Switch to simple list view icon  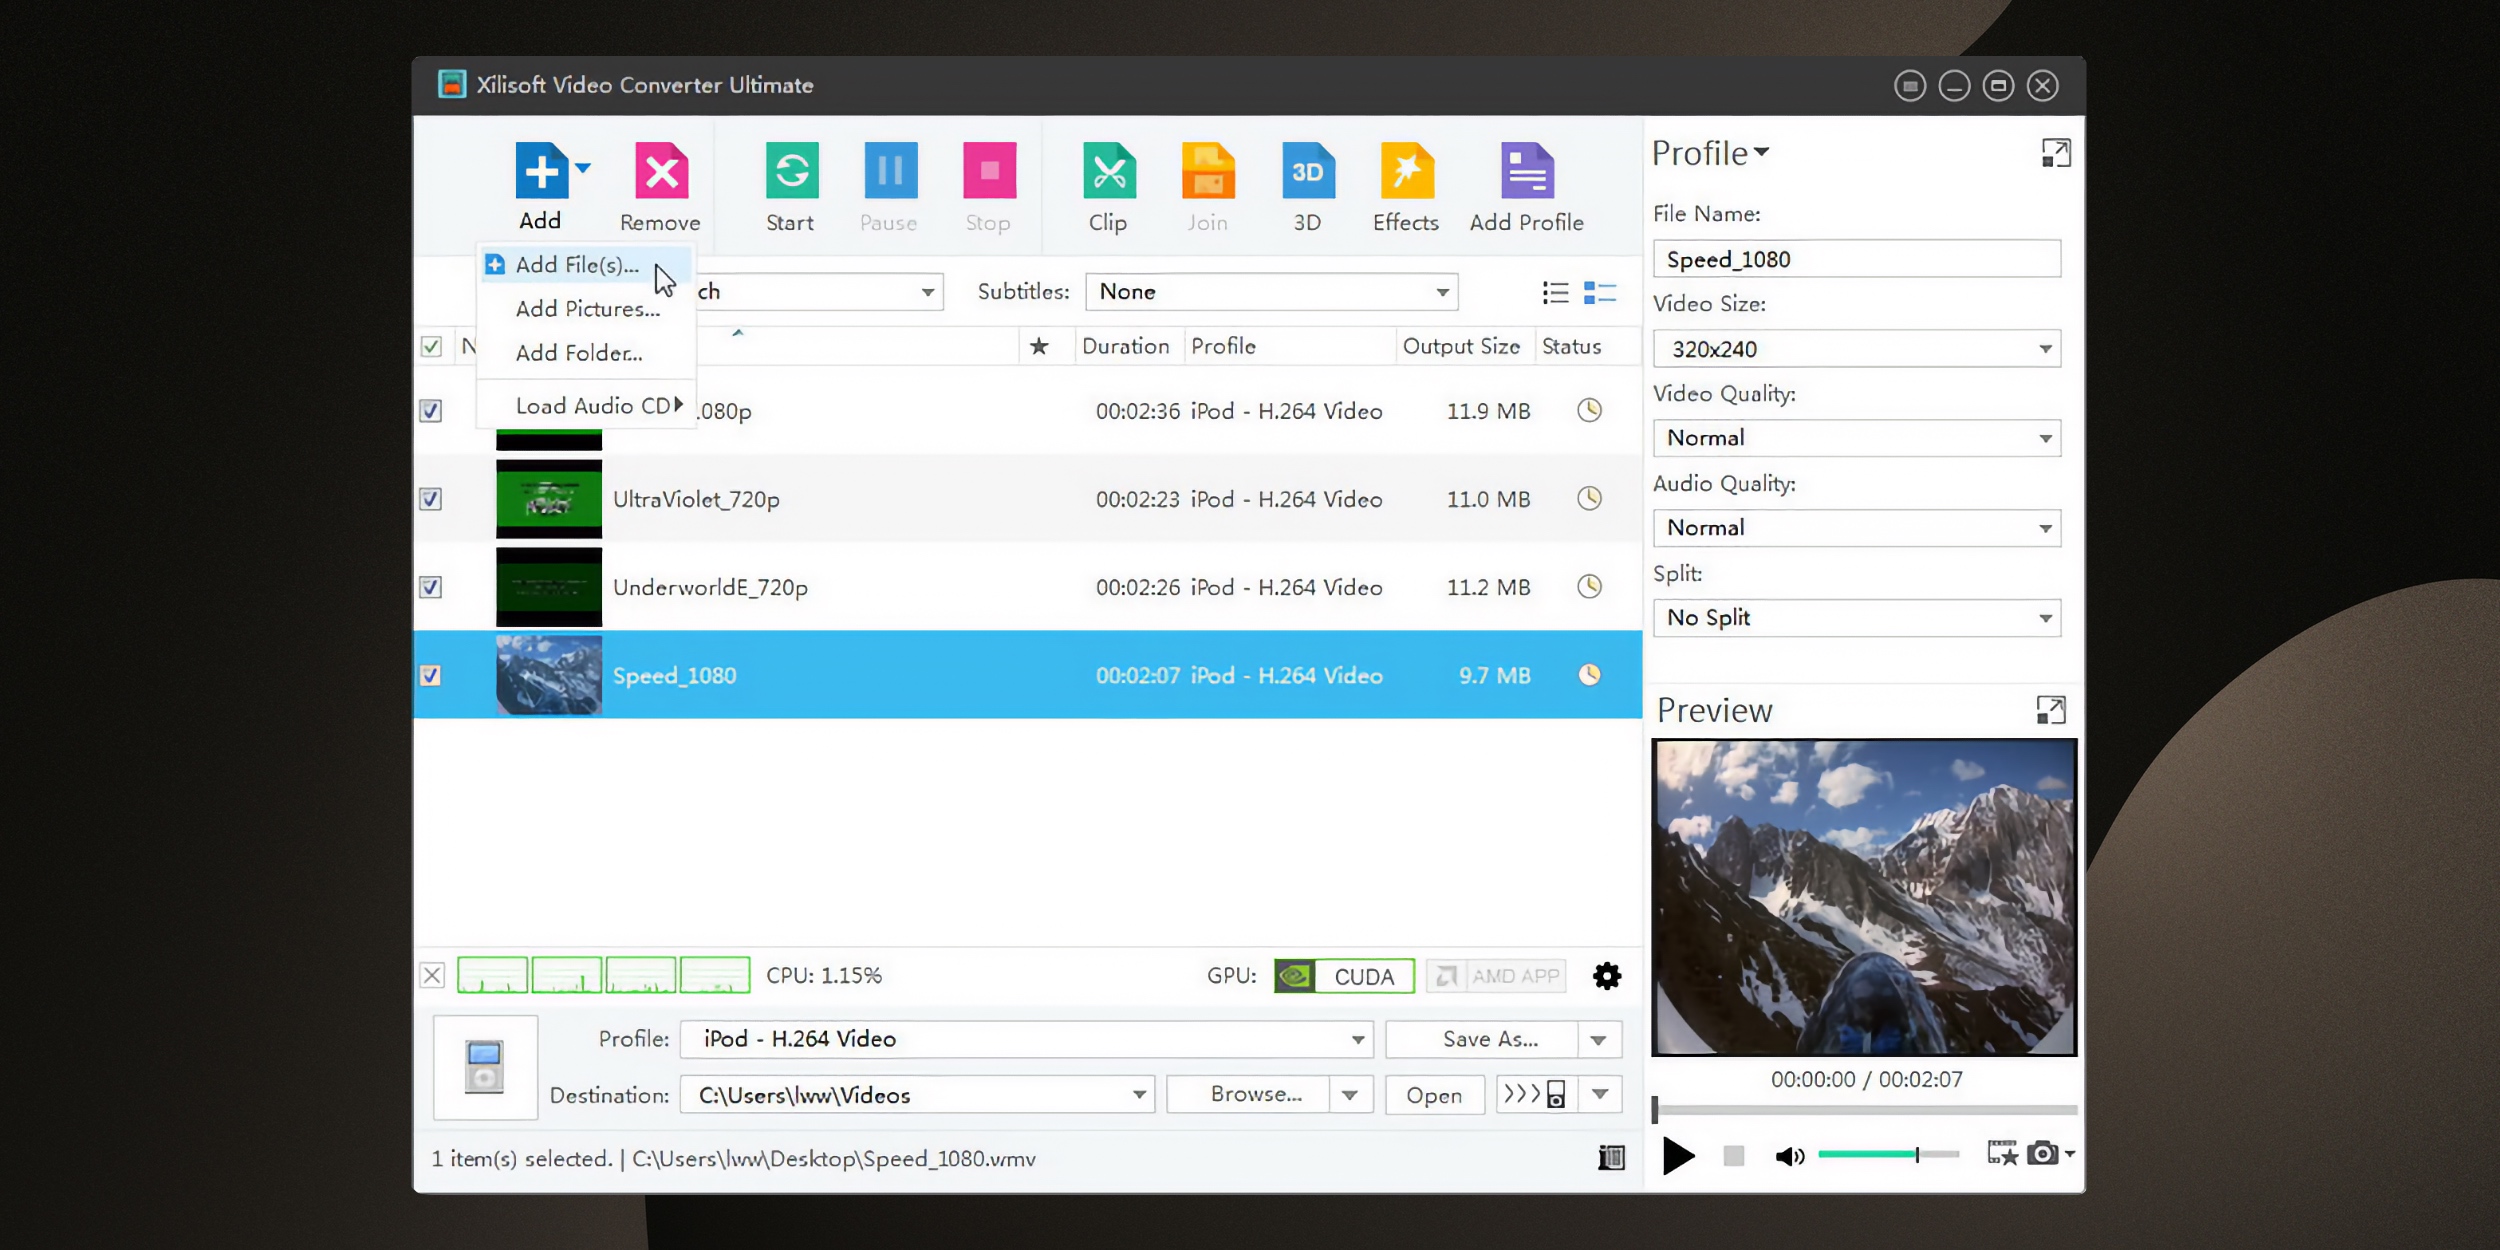(x=1555, y=292)
